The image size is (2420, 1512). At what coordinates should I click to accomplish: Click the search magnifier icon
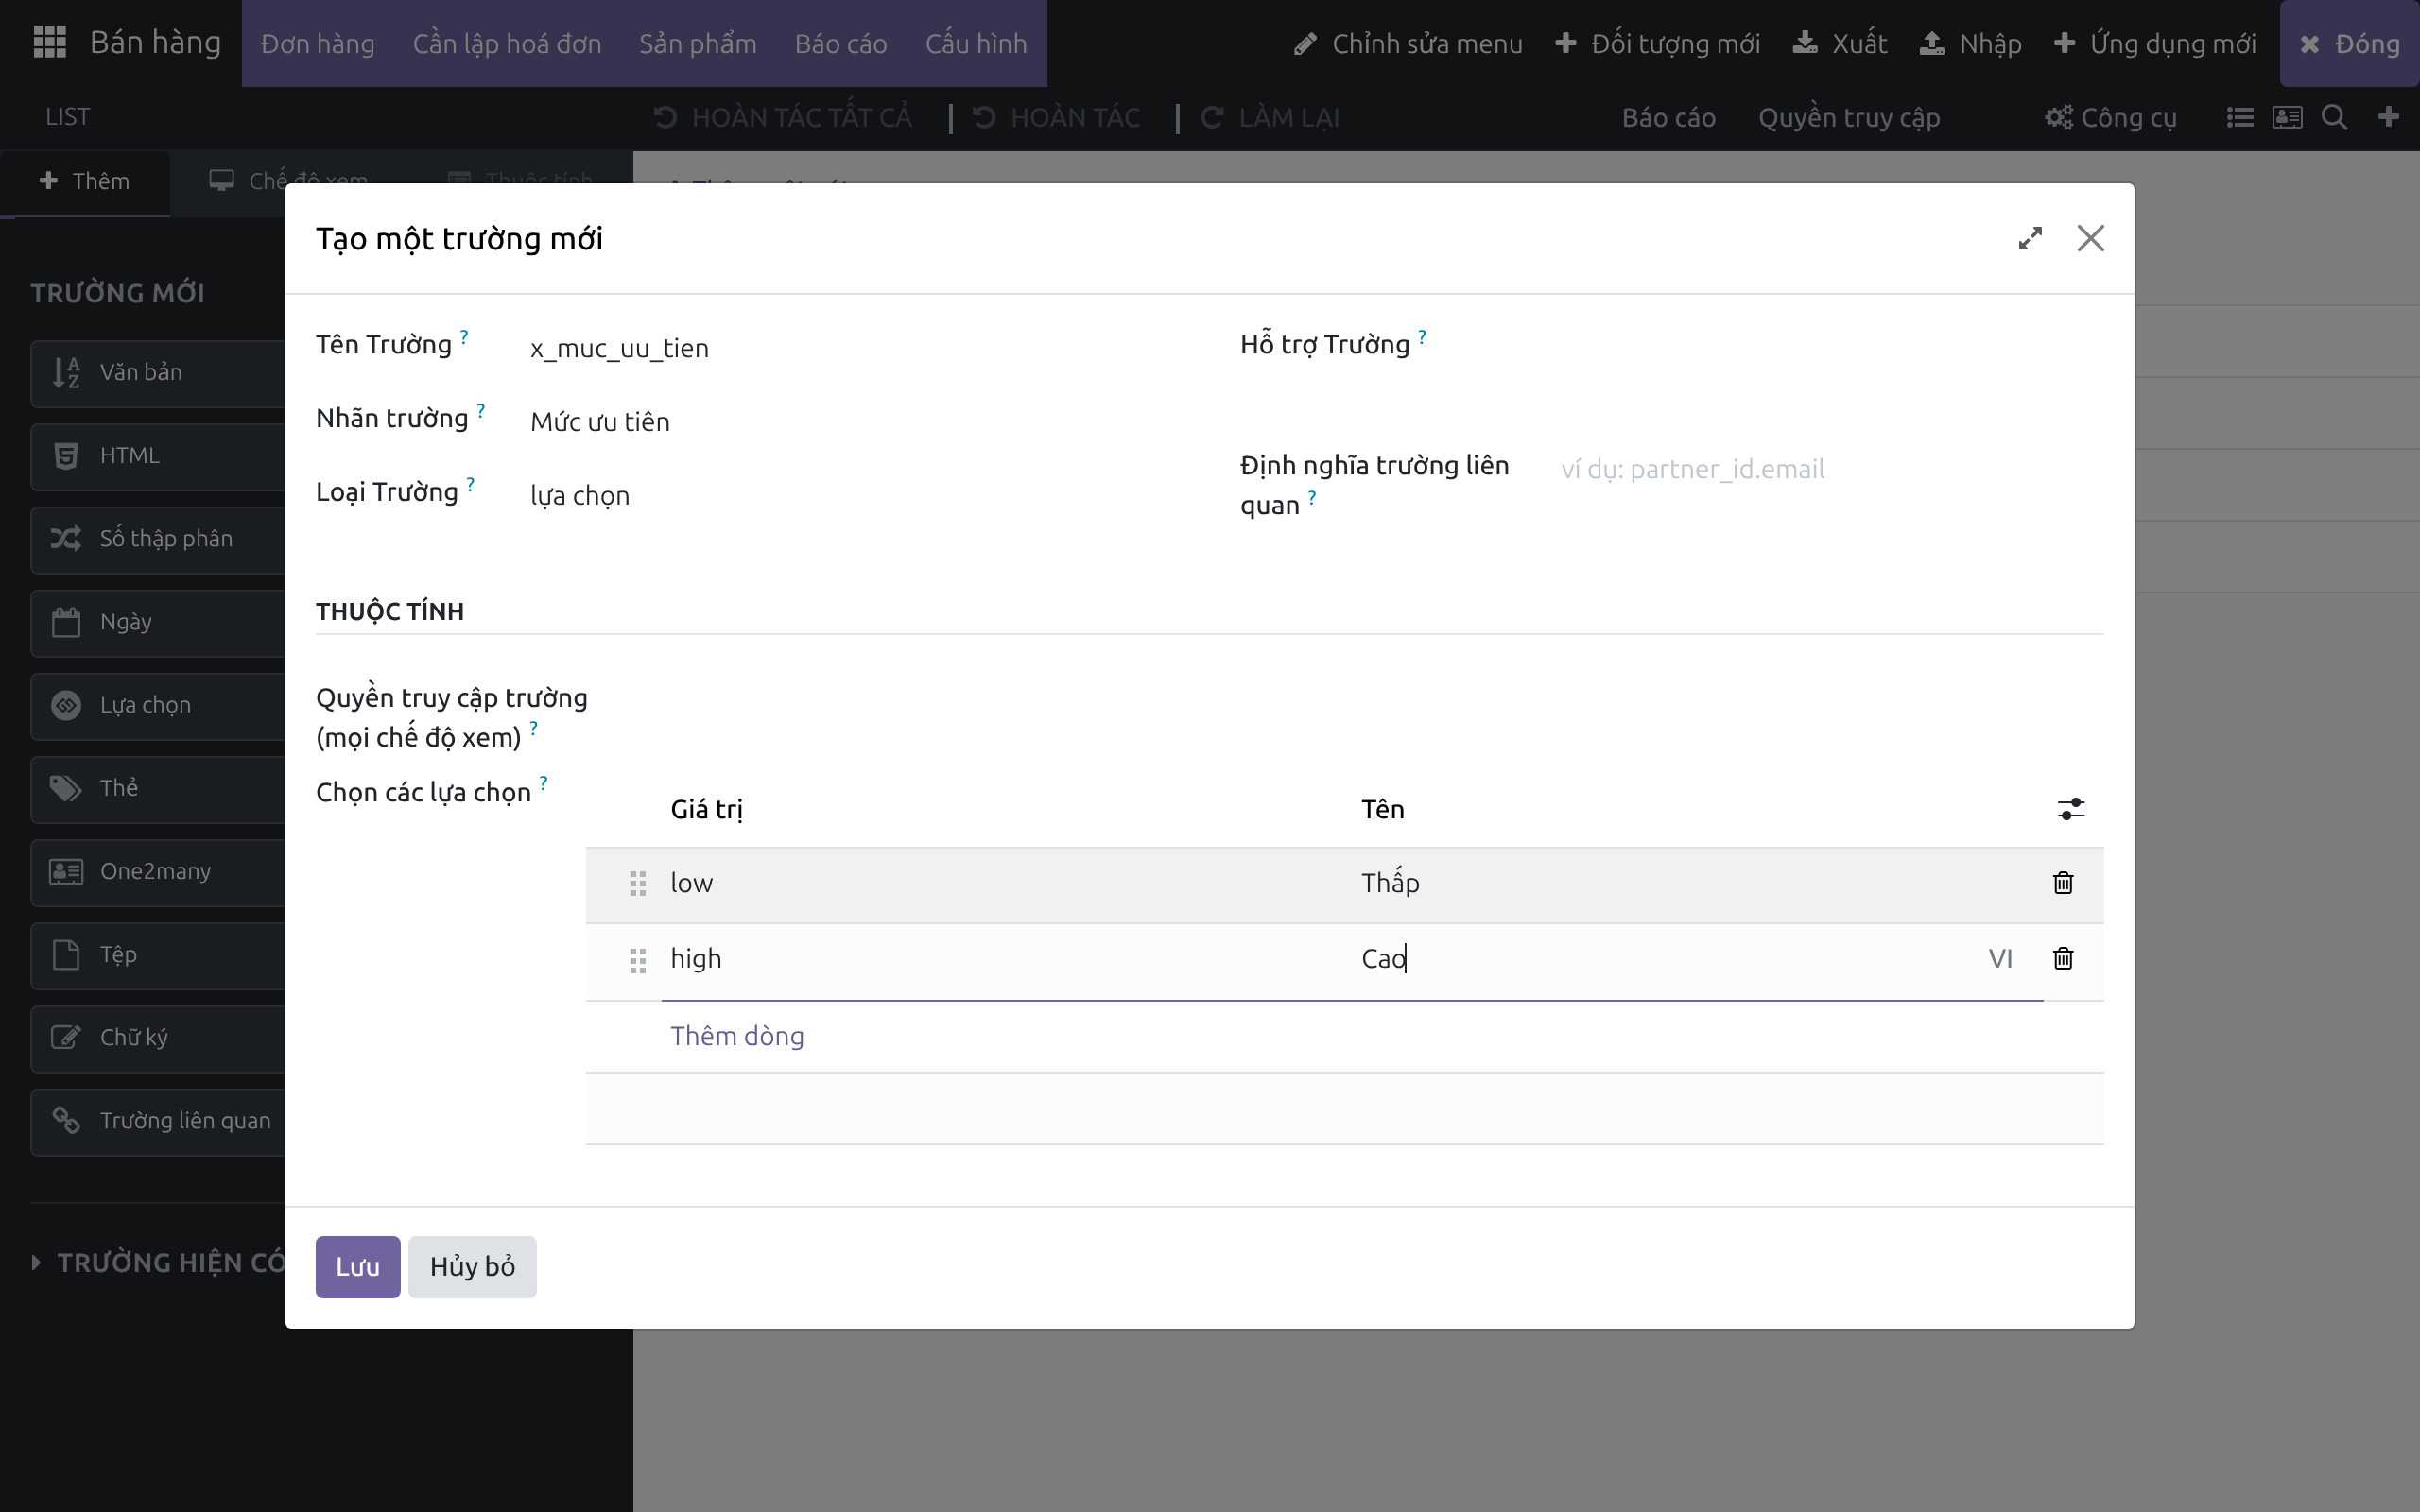2334,117
